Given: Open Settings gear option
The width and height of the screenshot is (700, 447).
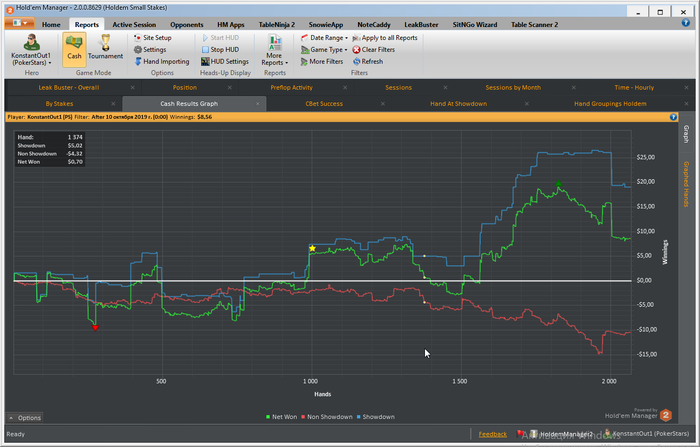Looking at the screenshot, I should pyautogui.click(x=150, y=50).
